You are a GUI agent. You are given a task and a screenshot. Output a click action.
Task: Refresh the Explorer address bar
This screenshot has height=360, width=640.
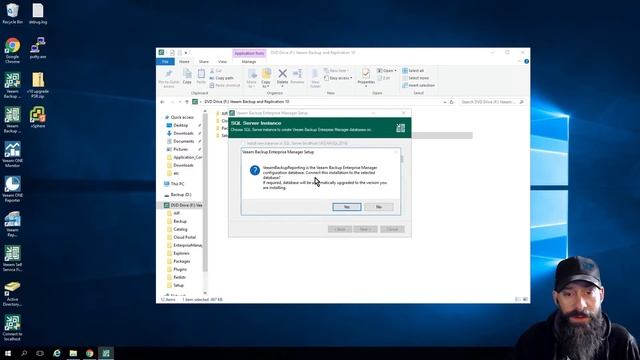point(452,102)
